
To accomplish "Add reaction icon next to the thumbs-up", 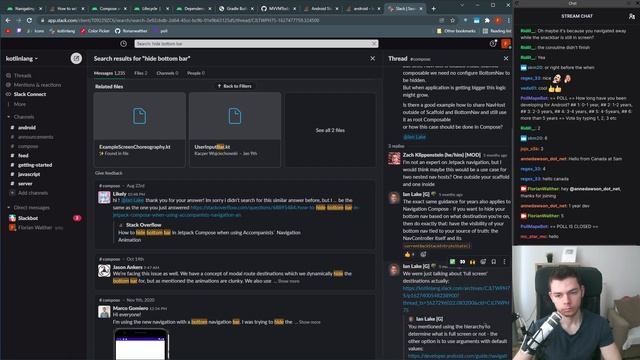I will point(423,254).
